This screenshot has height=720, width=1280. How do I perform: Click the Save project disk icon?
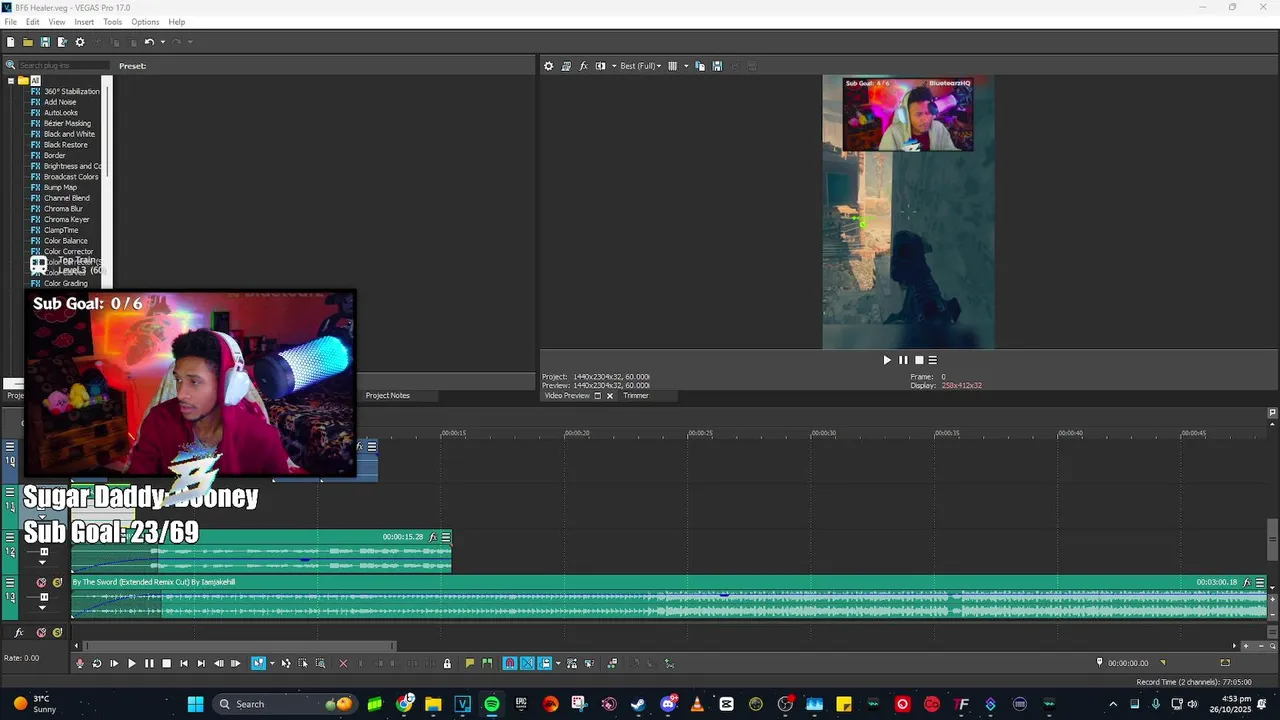point(45,42)
